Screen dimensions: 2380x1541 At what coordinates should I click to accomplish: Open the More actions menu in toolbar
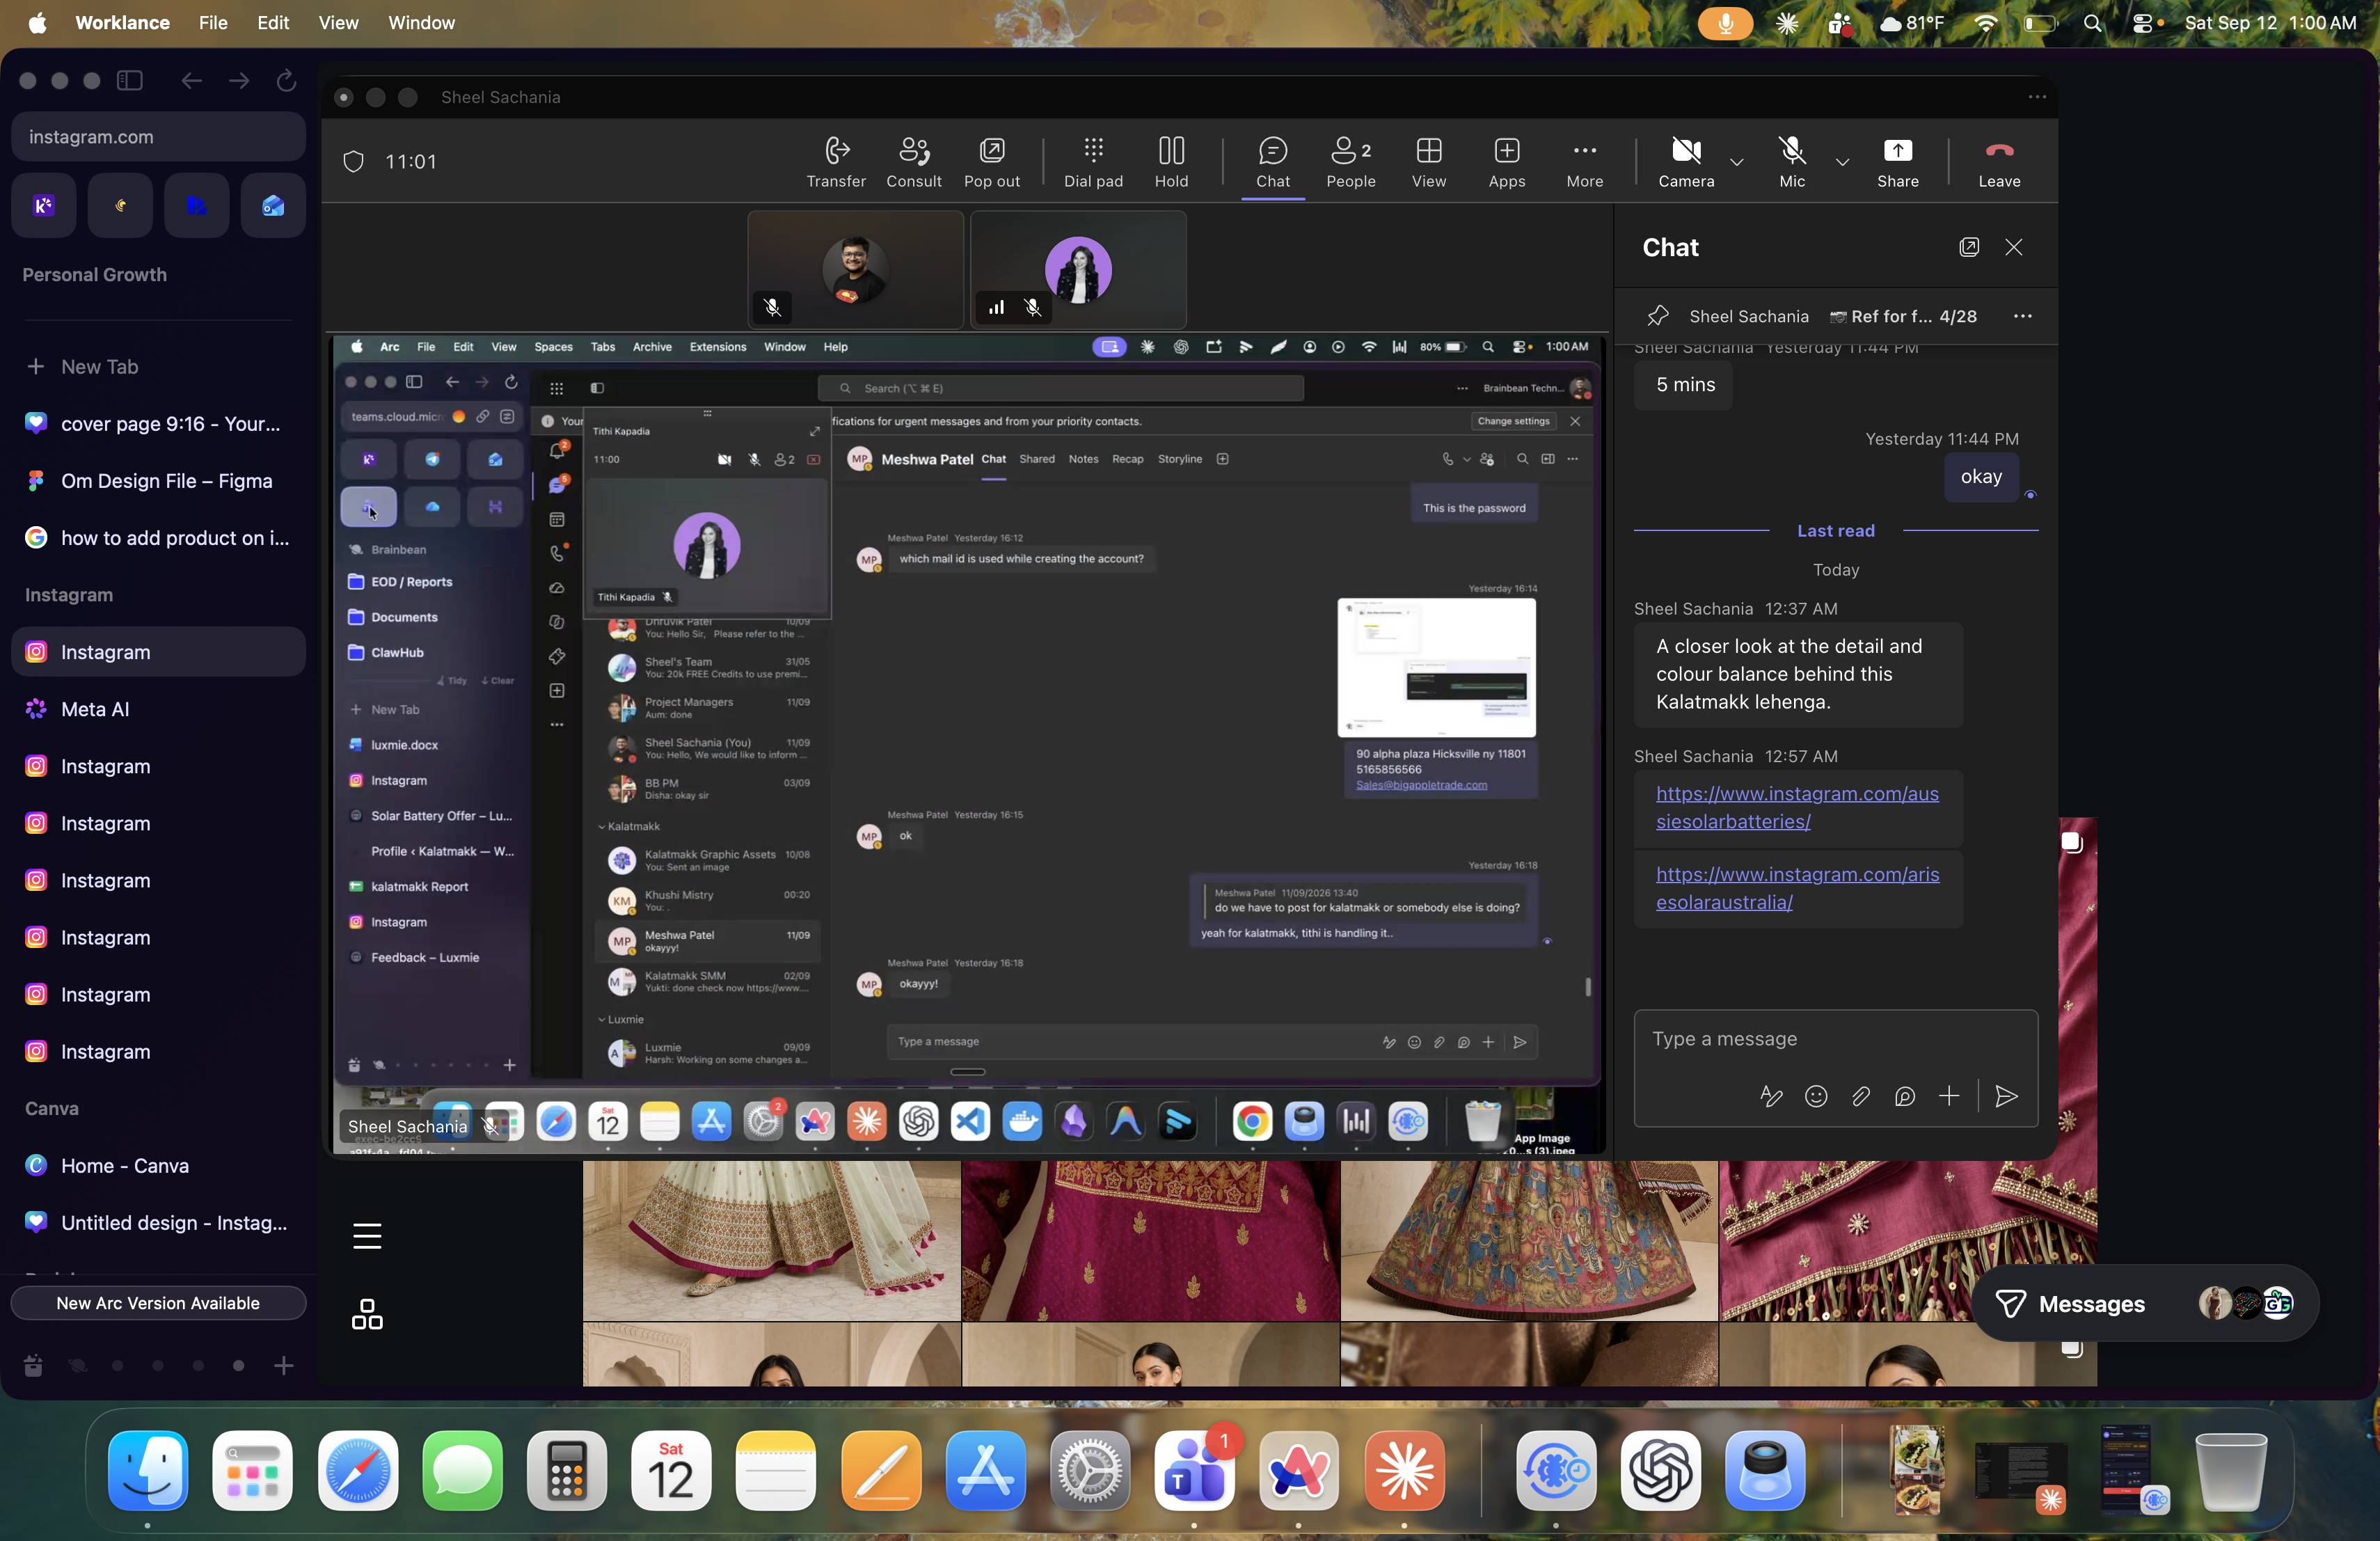tap(1584, 162)
